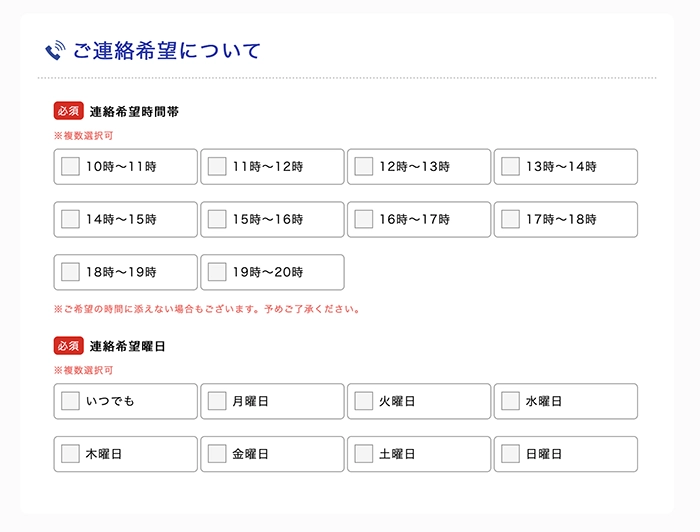Screen dimensions: 700x532
Task: Click the 必須 badge next to 連絡希望時間帯
Action: click(x=68, y=111)
